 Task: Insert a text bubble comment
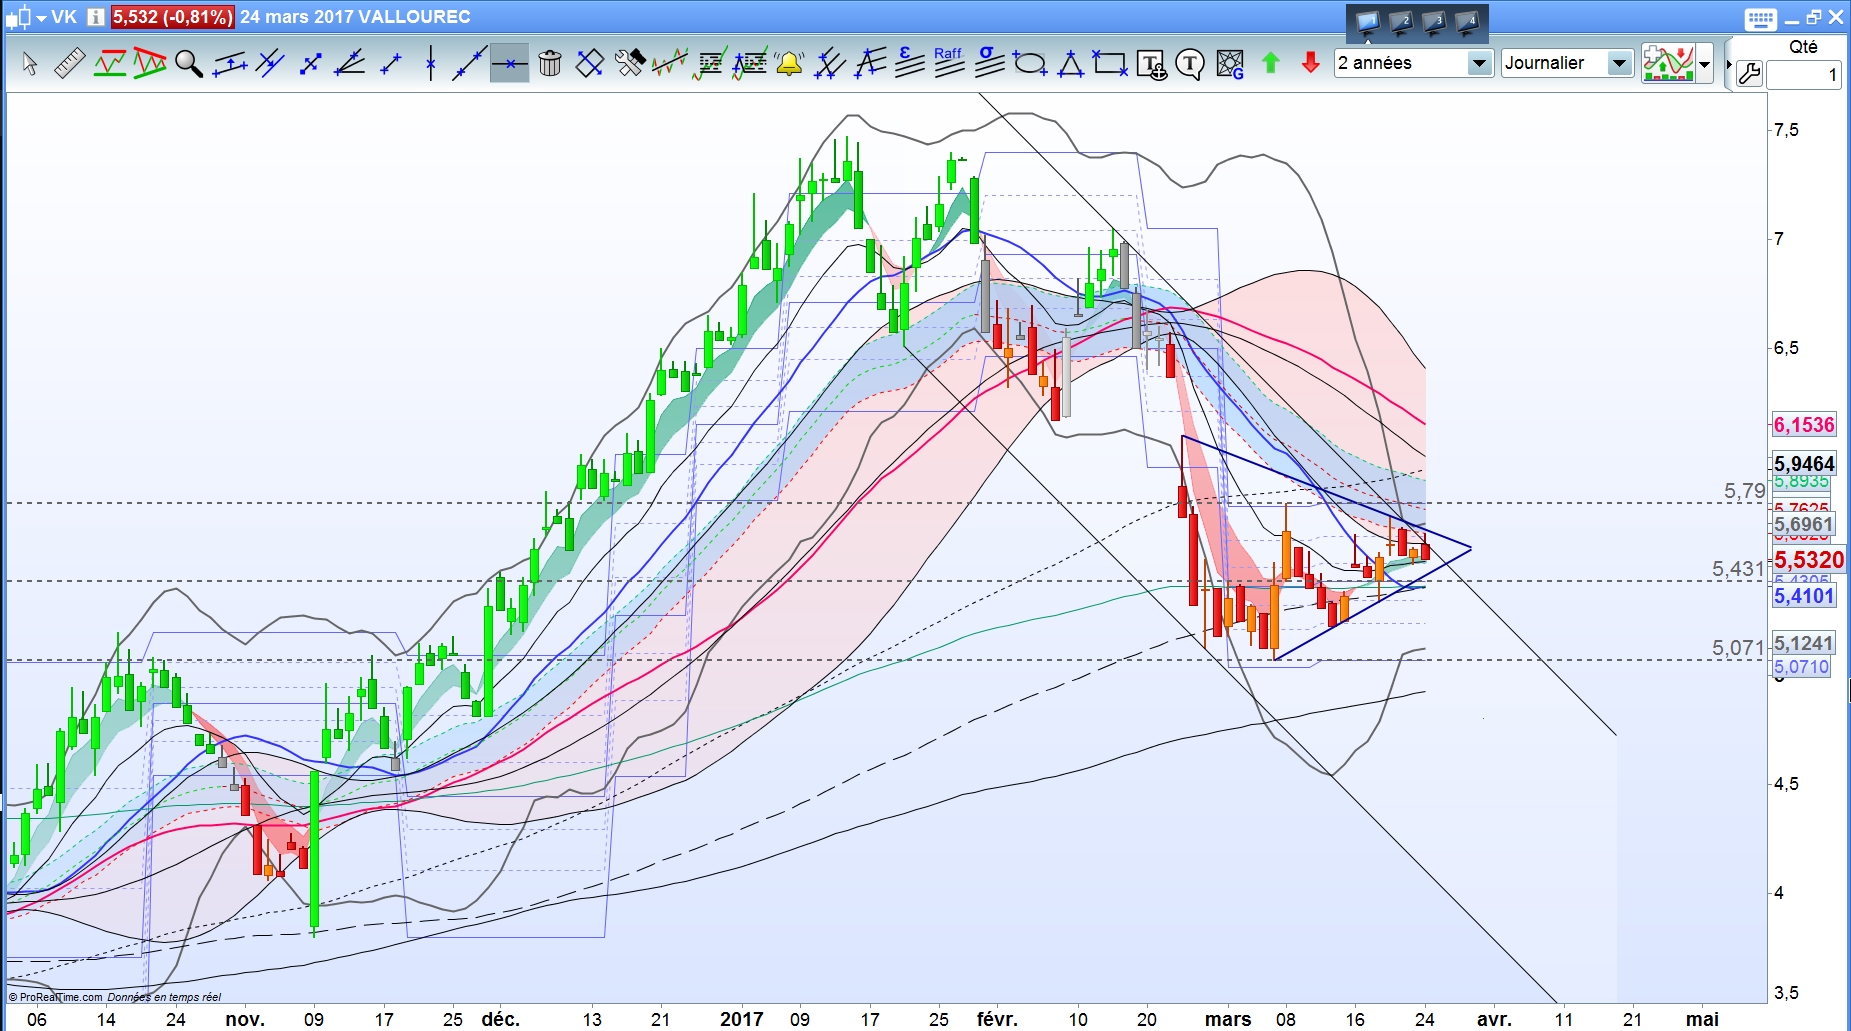(1190, 65)
